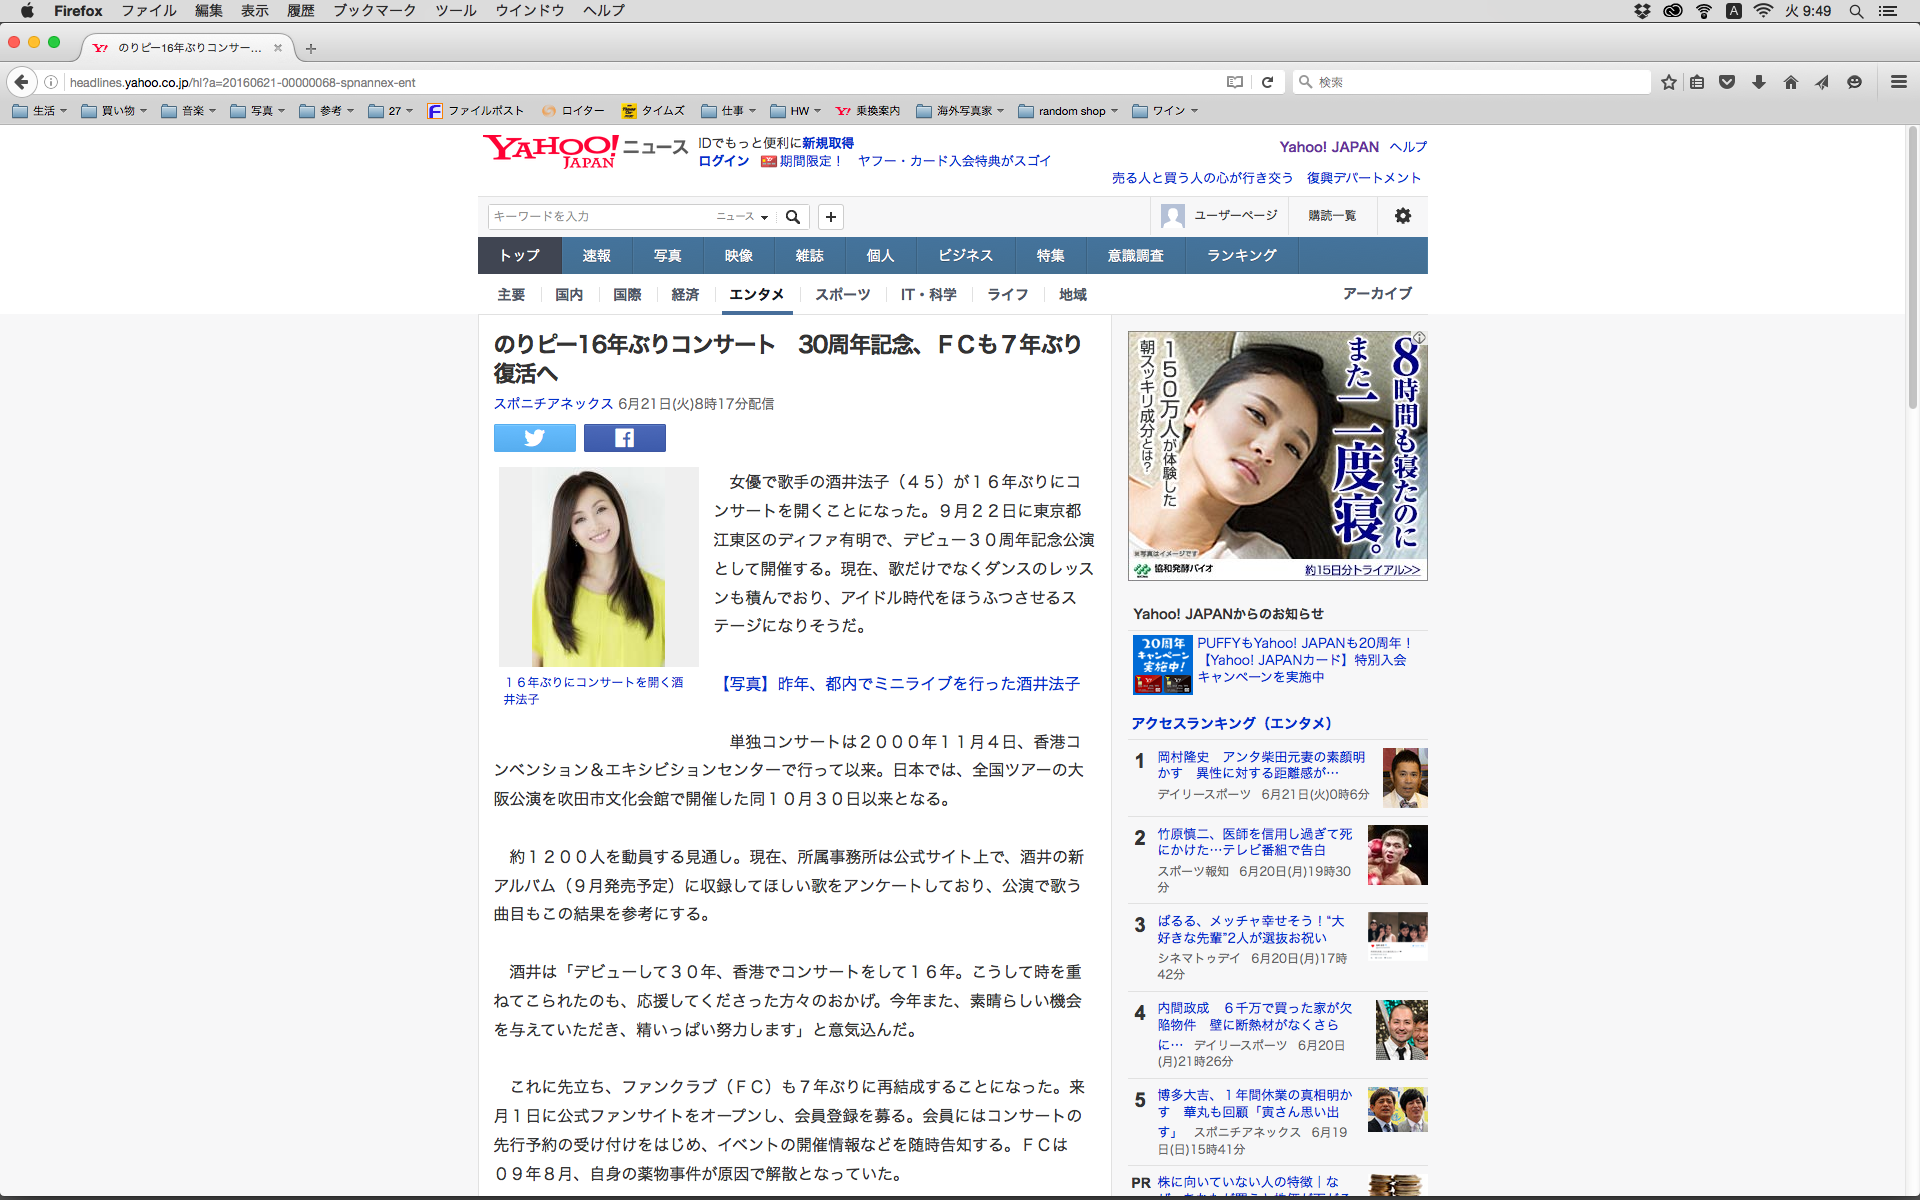Click the Firefox home icon
The height and width of the screenshot is (1200, 1920).
pos(1790,82)
